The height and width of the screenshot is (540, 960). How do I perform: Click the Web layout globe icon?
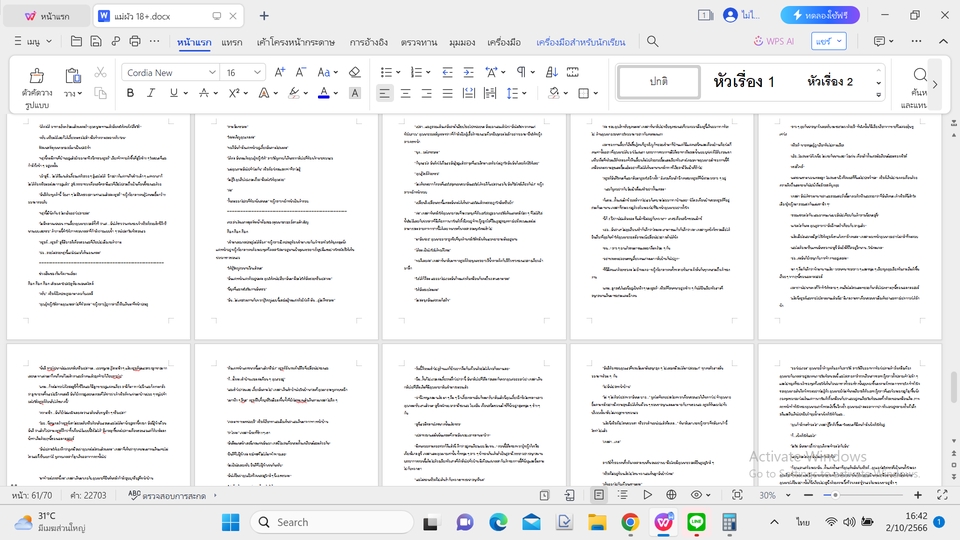pos(671,495)
